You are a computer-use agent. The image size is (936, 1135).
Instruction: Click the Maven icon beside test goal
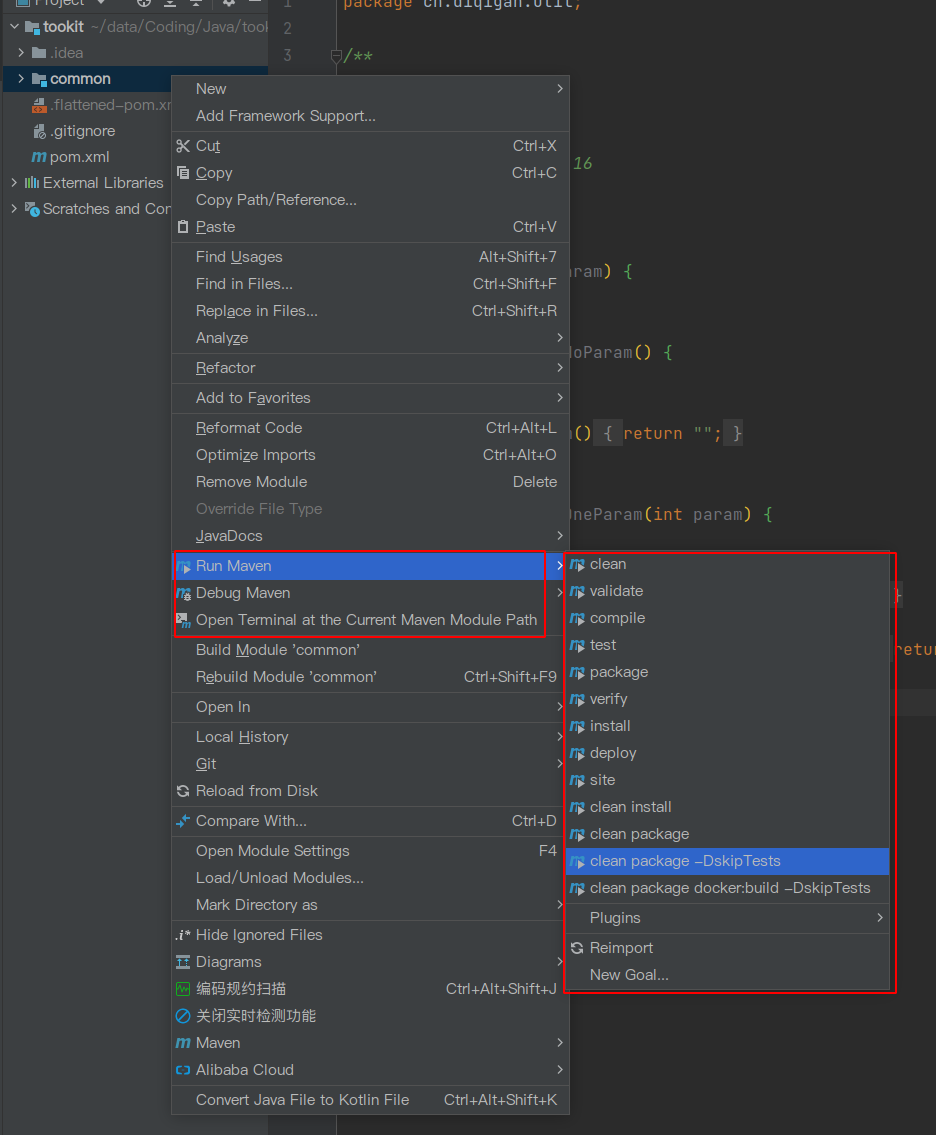pyautogui.click(x=577, y=645)
